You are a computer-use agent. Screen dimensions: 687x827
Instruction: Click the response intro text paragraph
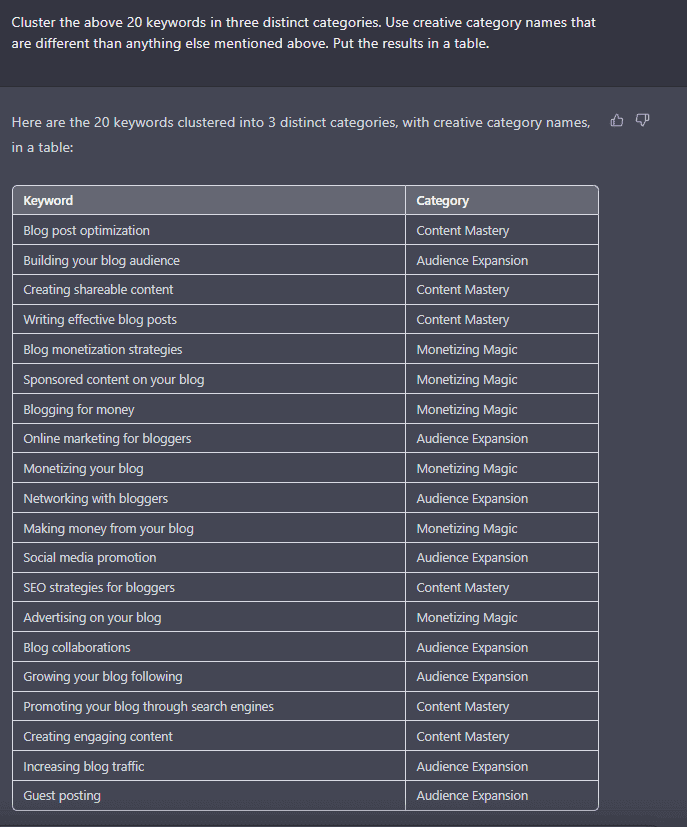coord(301,134)
